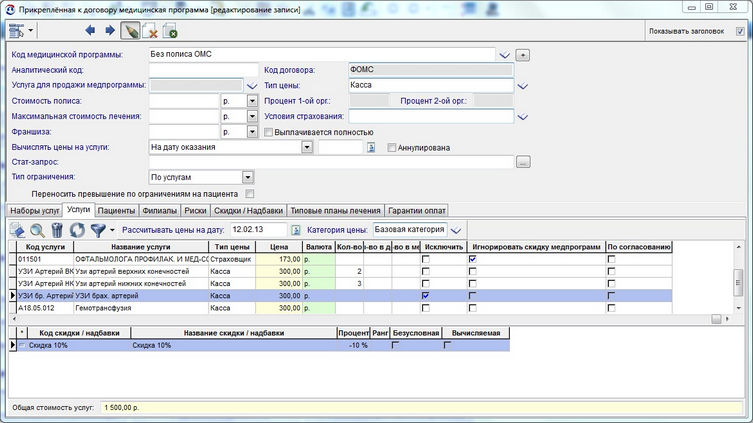Click Код скидки / надбавки column header
This screenshot has width=753, height=423.
coord(79,333)
